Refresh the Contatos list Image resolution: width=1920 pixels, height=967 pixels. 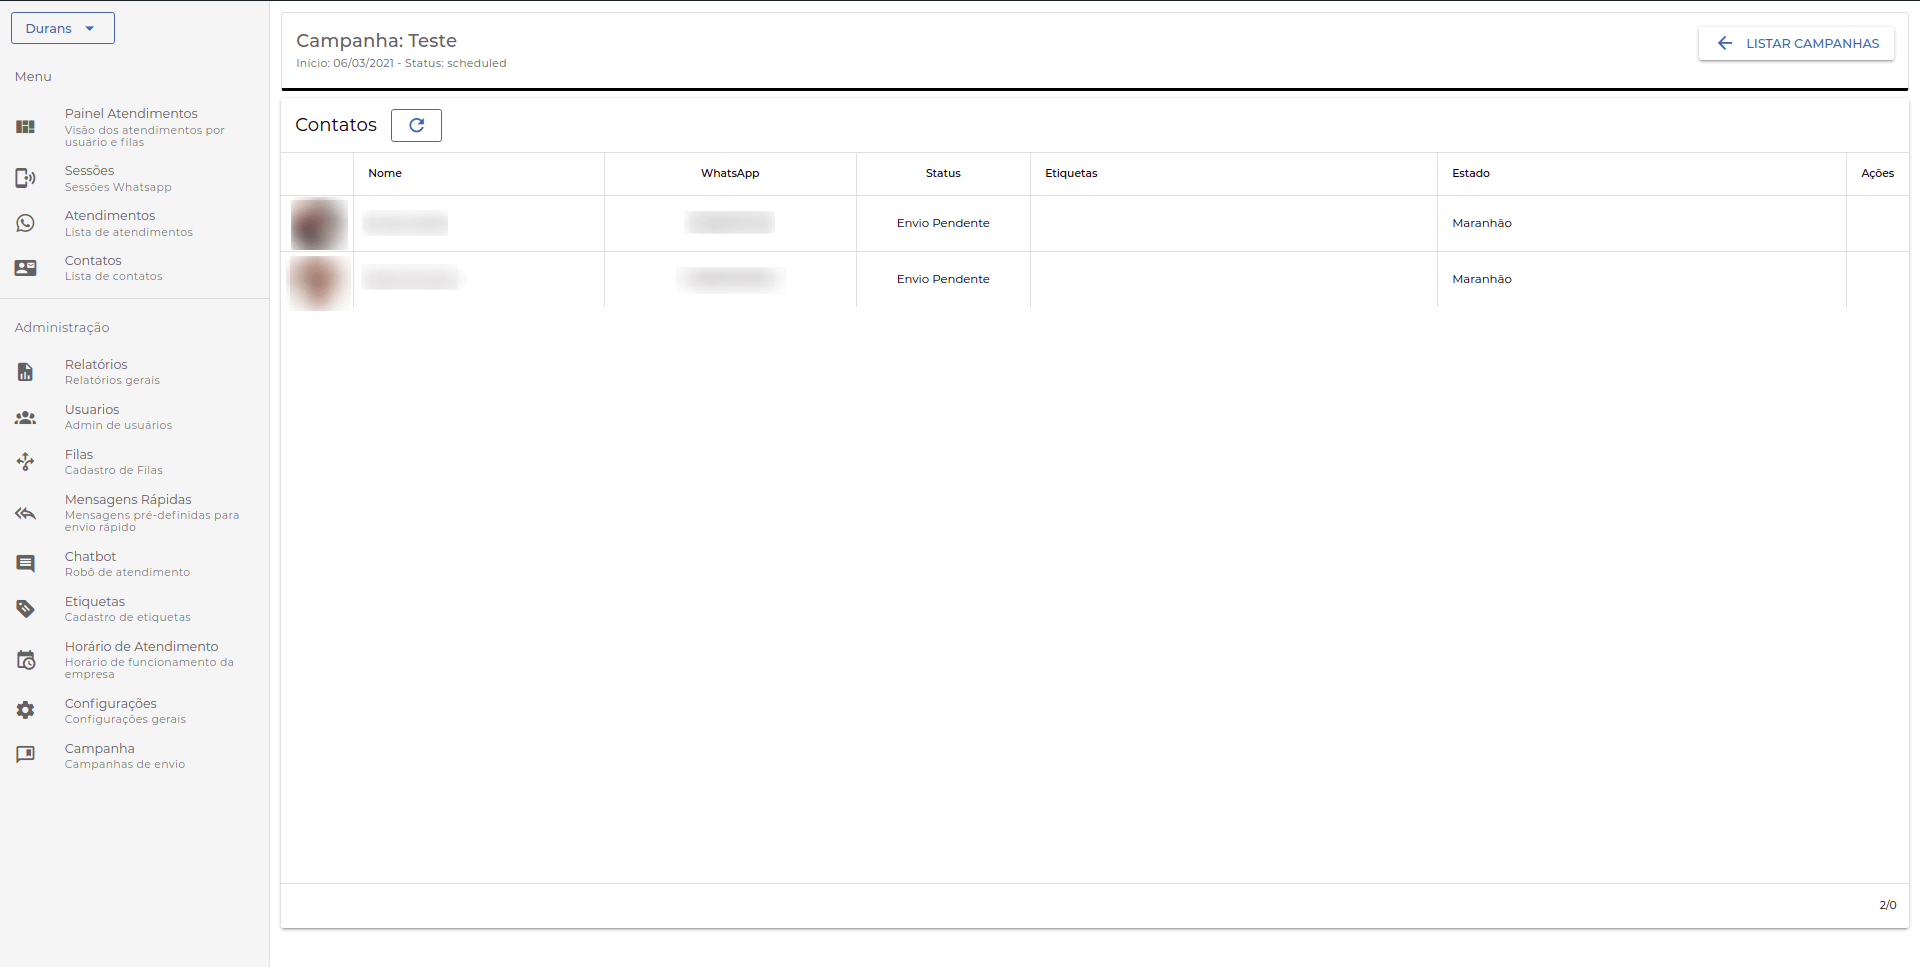pyautogui.click(x=416, y=125)
